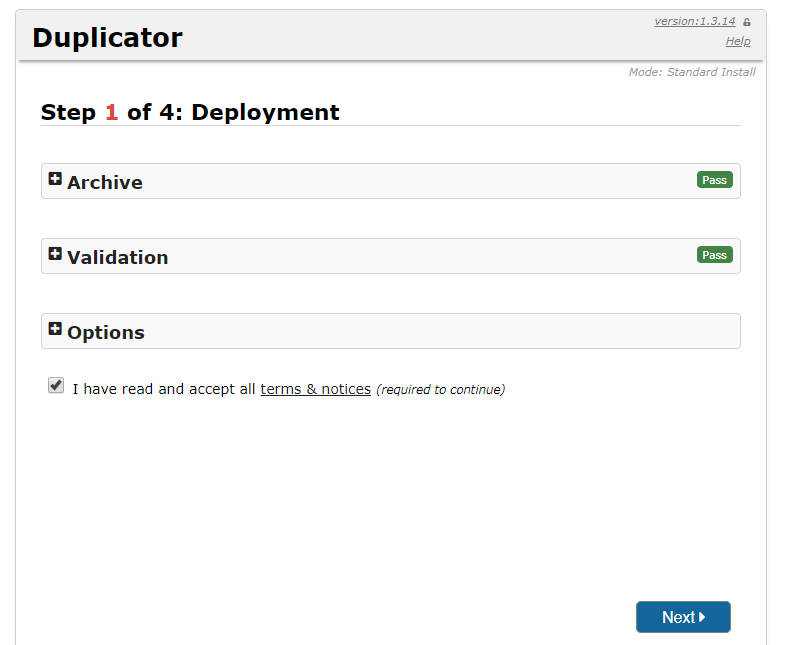This screenshot has width=785, height=645.
Task: Click the Mode: Standard Install text
Action: click(x=692, y=72)
